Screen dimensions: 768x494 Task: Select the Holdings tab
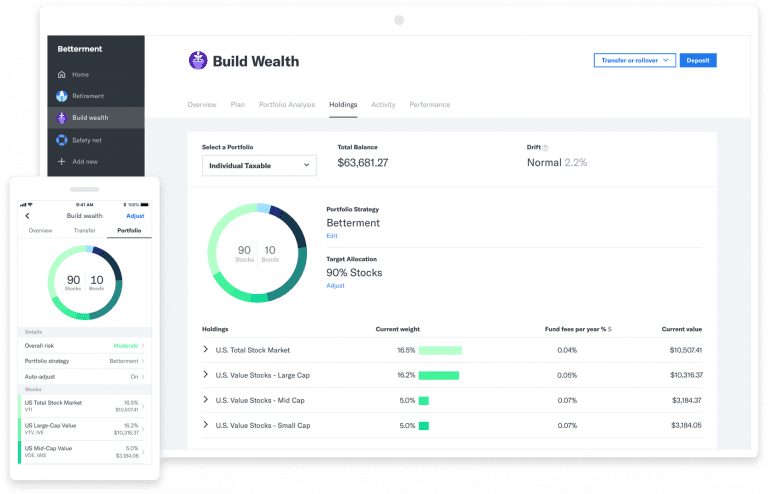coord(343,104)
